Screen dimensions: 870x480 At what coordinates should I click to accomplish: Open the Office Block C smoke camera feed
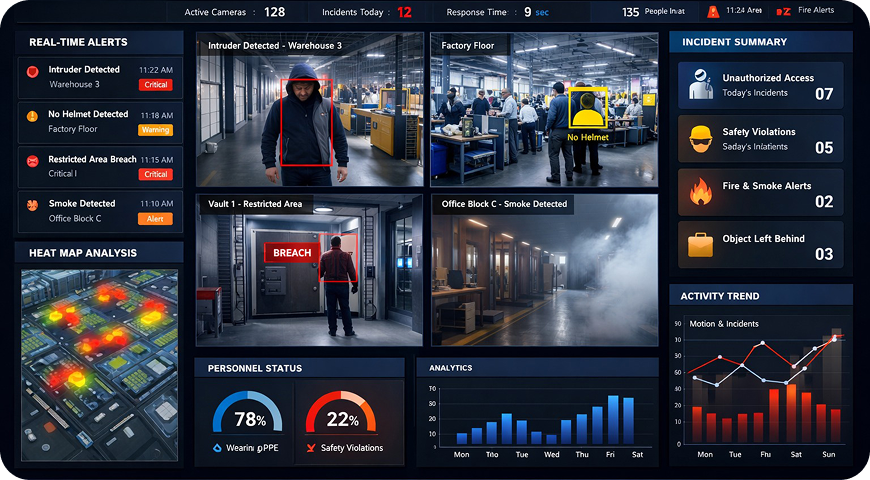click(x=543, y=270)
